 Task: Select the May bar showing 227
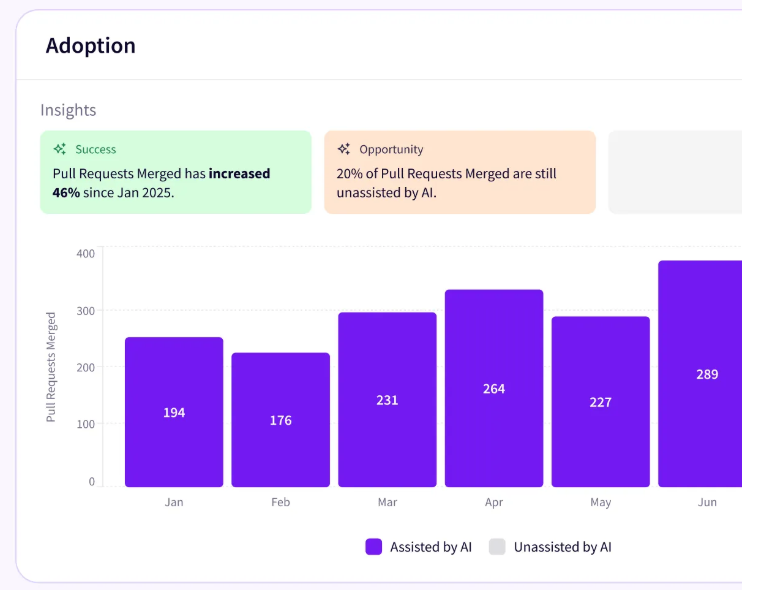600,402
